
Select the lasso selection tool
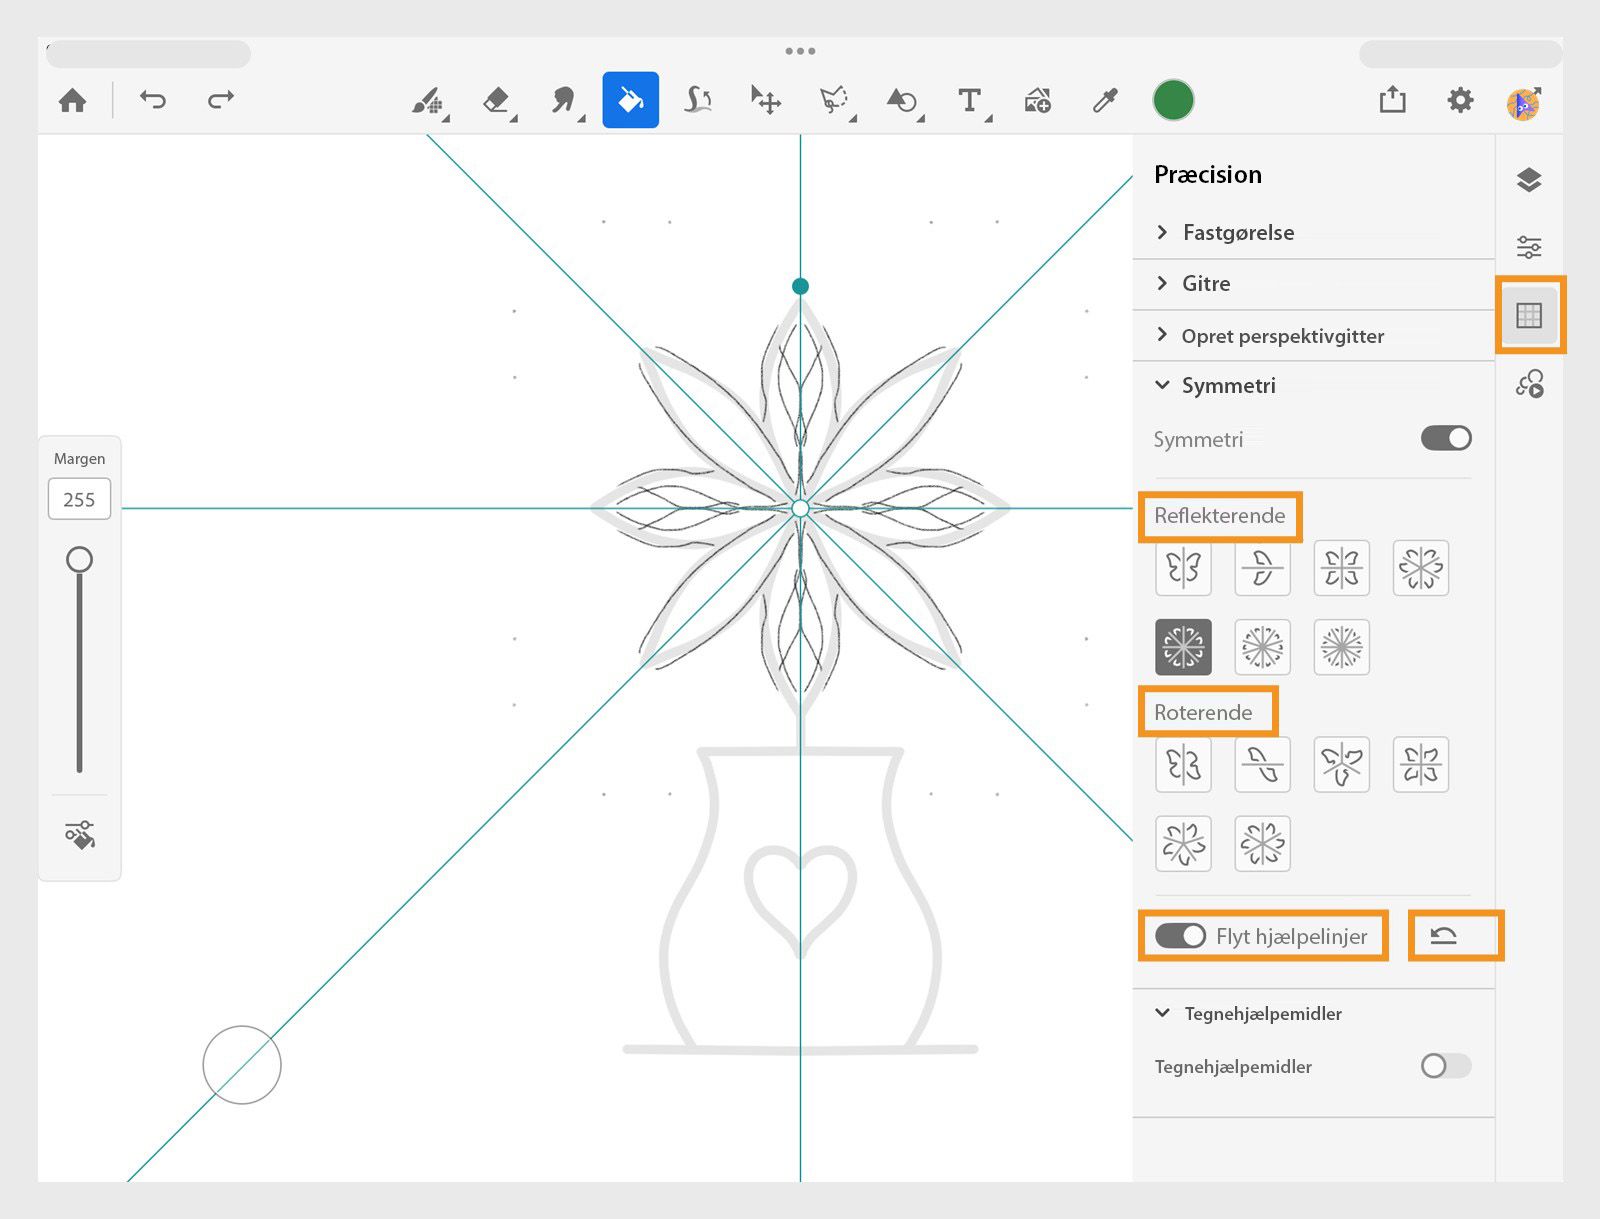coord(834,100)
